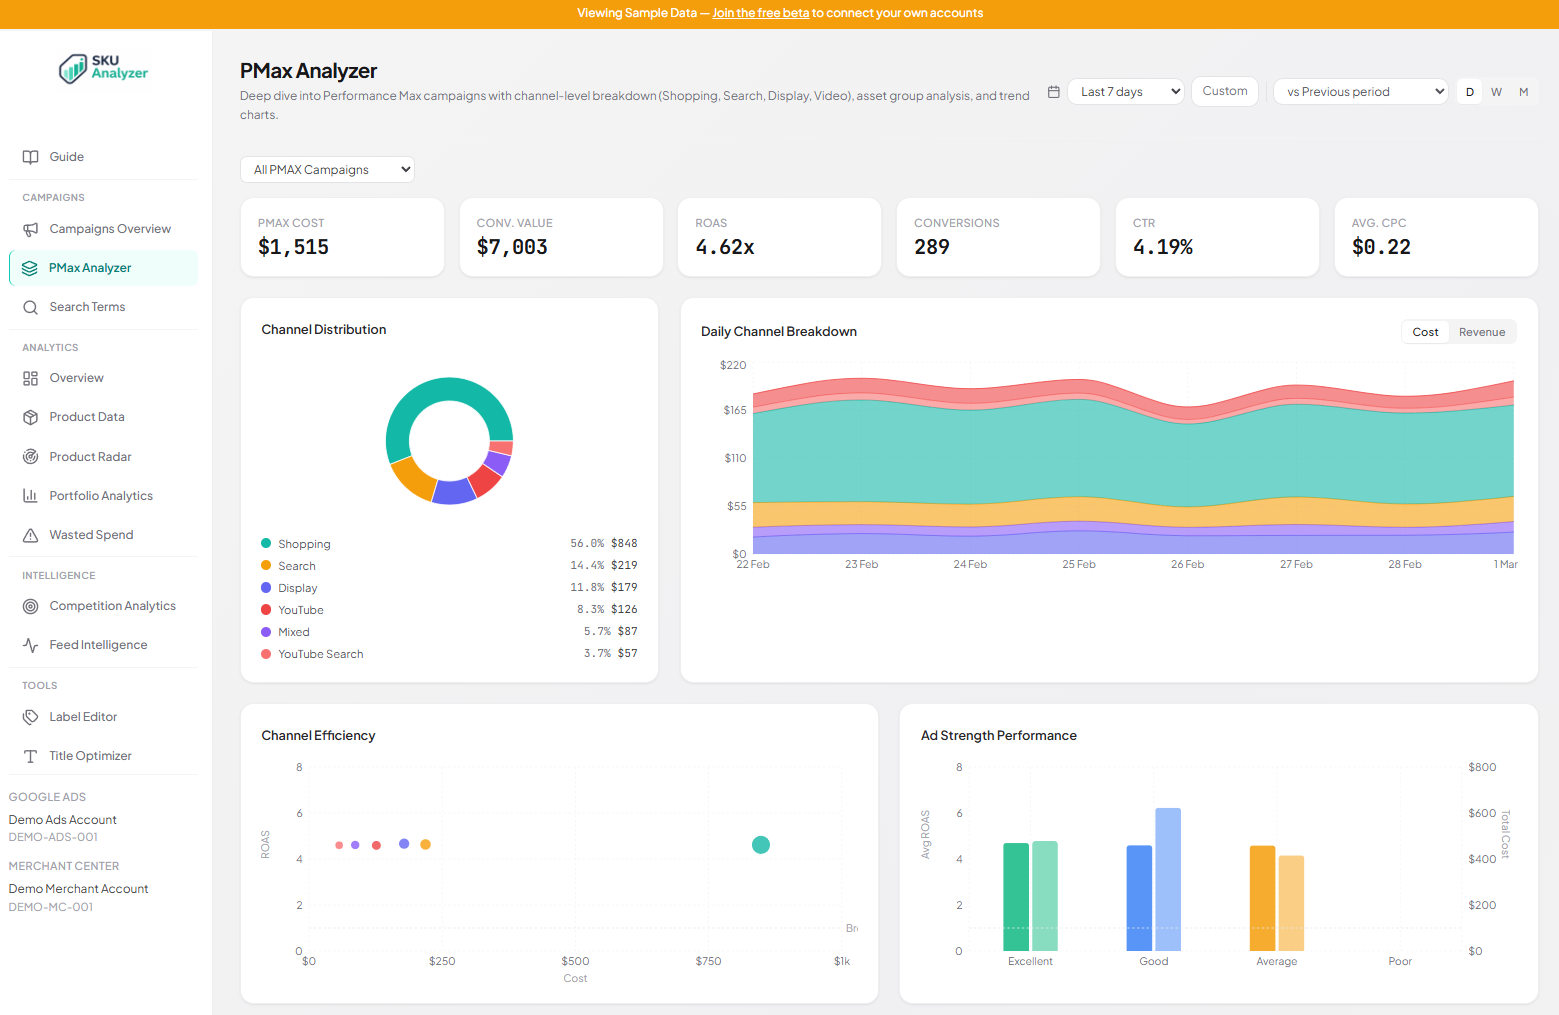
Task: Switch the daily breakdown chart to Revenue
Action: 1481,331
